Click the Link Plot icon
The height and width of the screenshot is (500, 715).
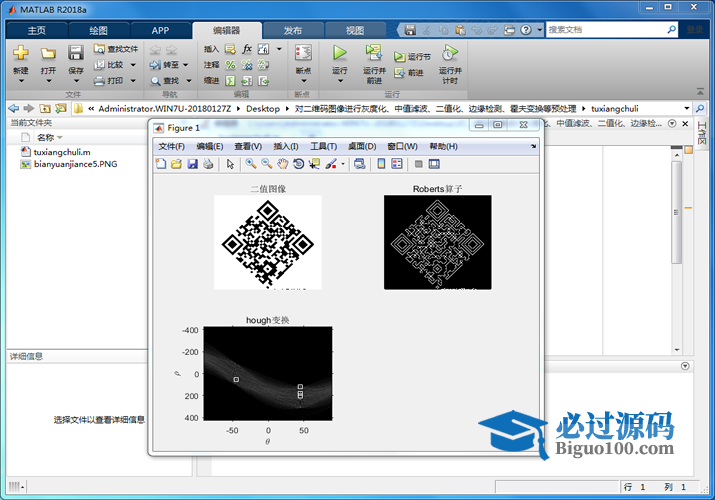click(x=360, y=164)
